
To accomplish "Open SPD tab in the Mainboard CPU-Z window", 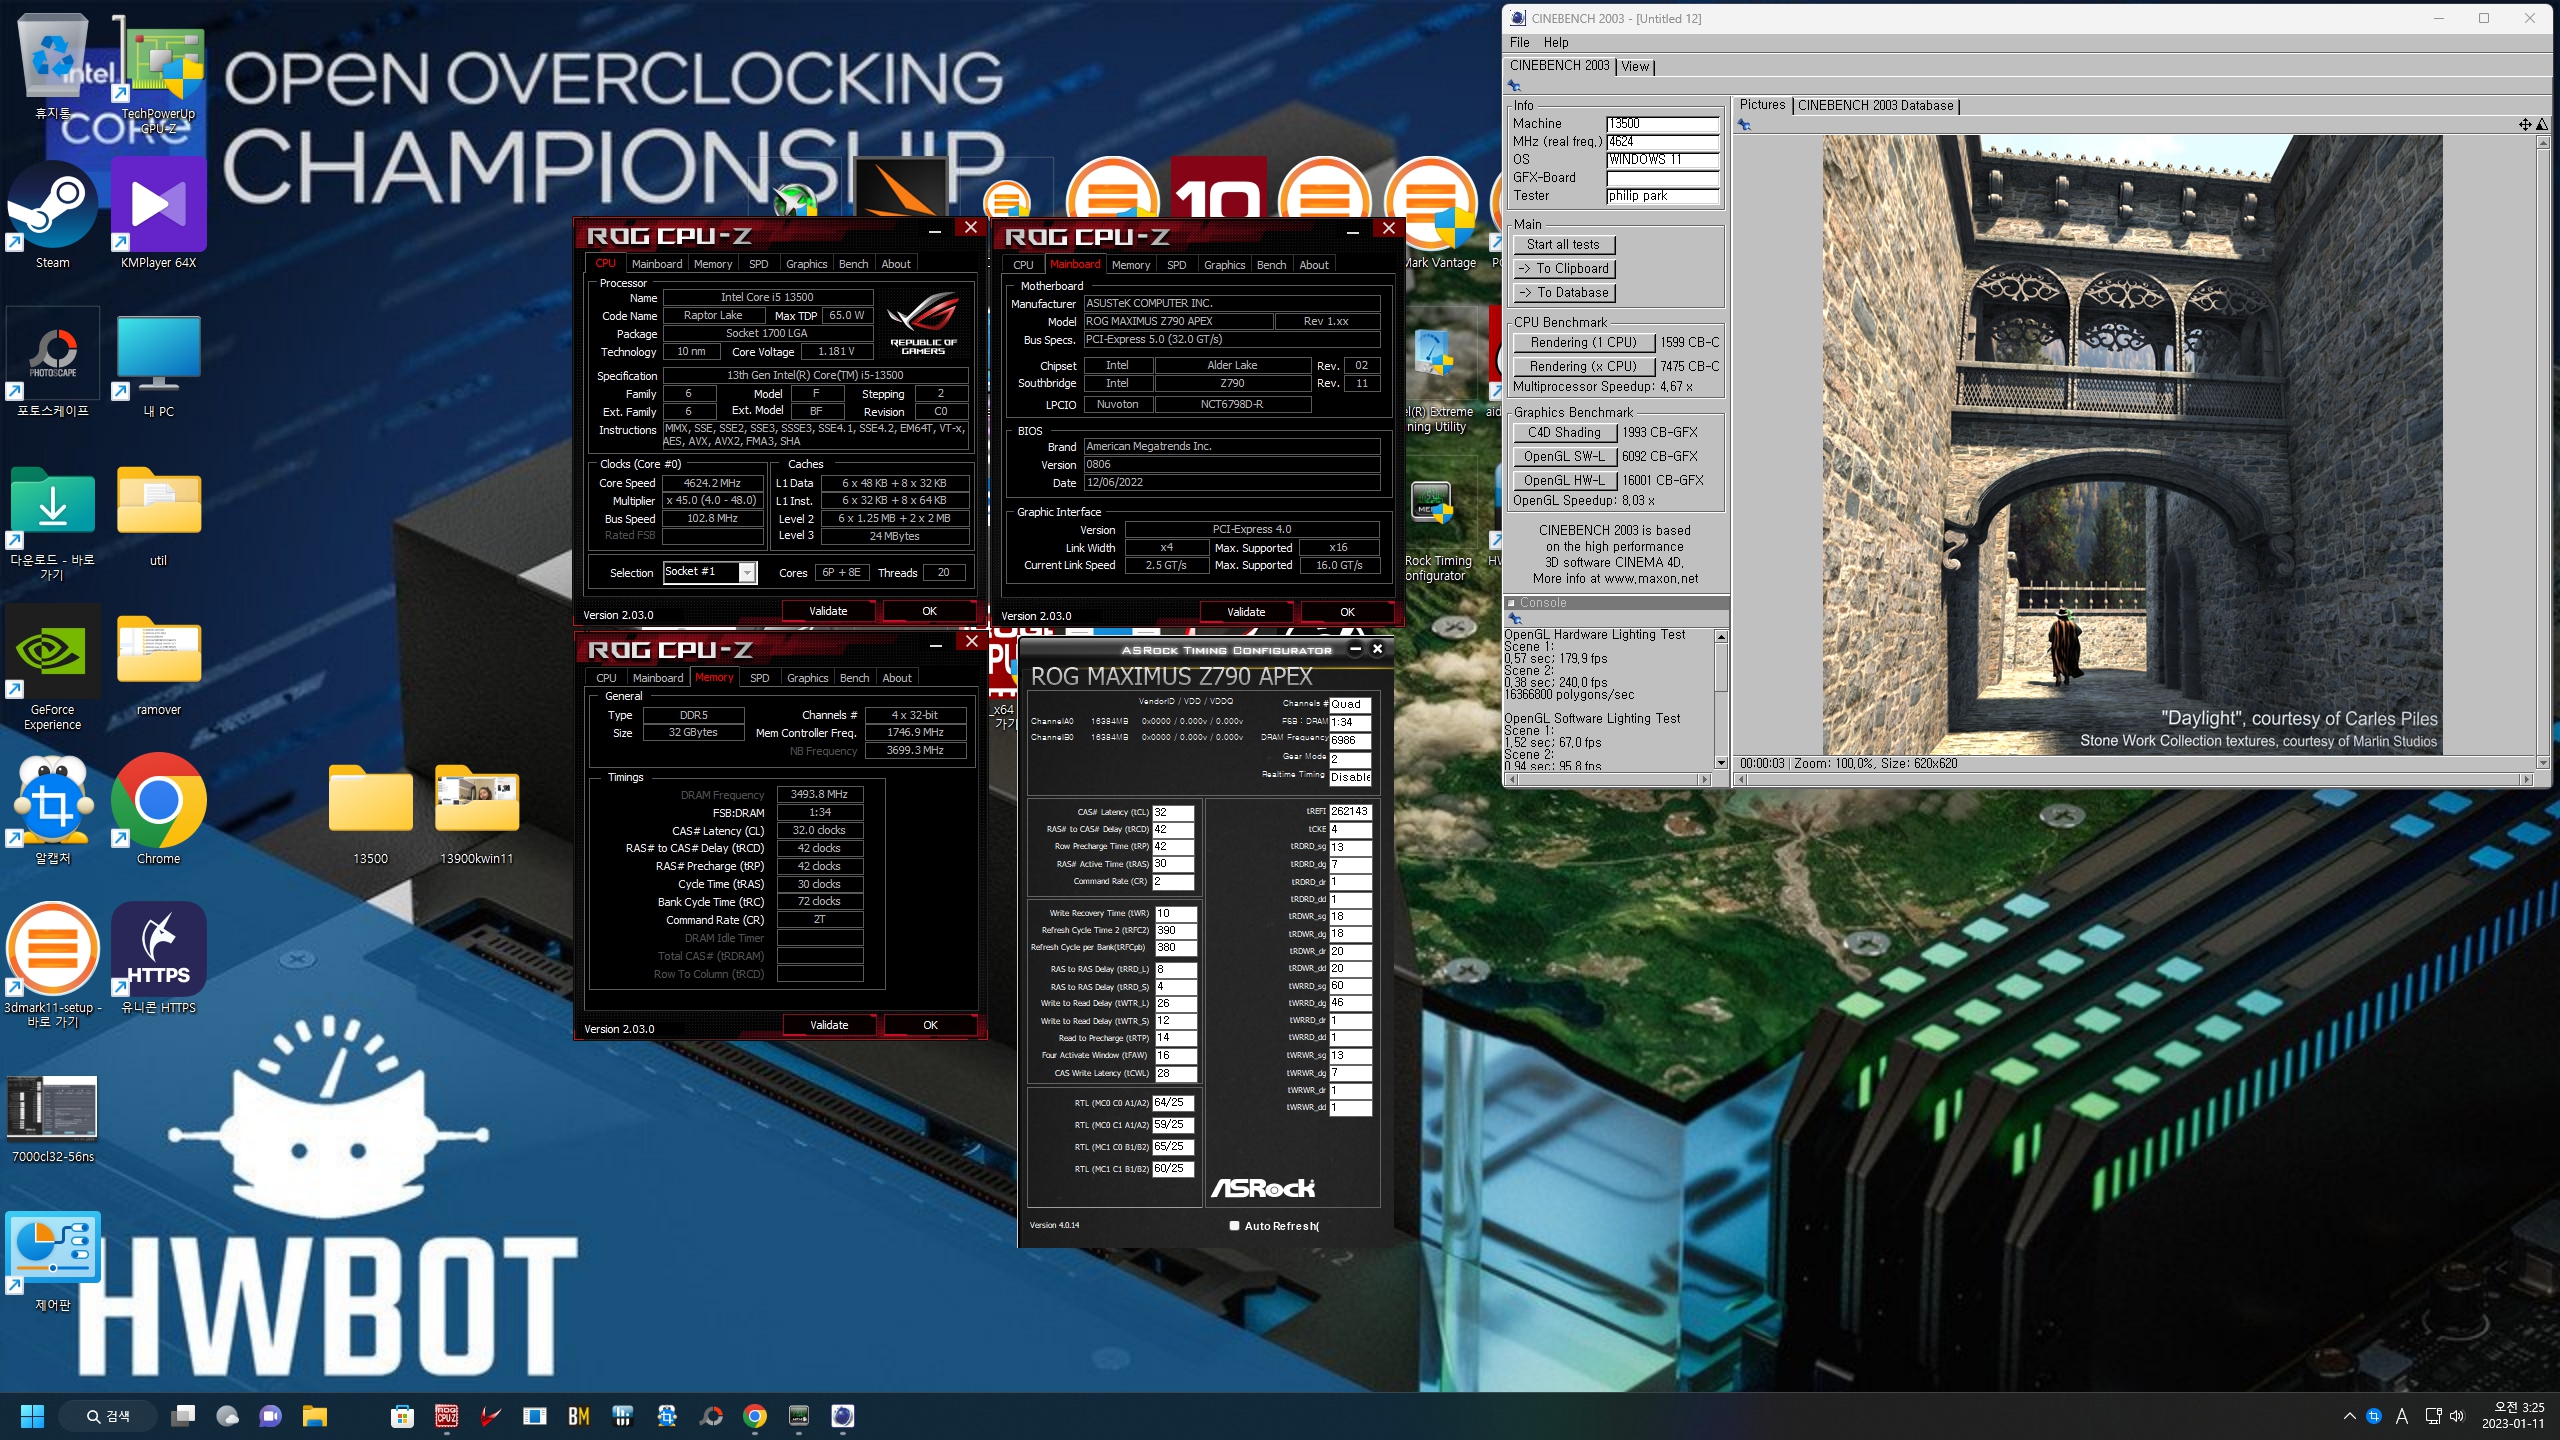I will pos(1177,265).
